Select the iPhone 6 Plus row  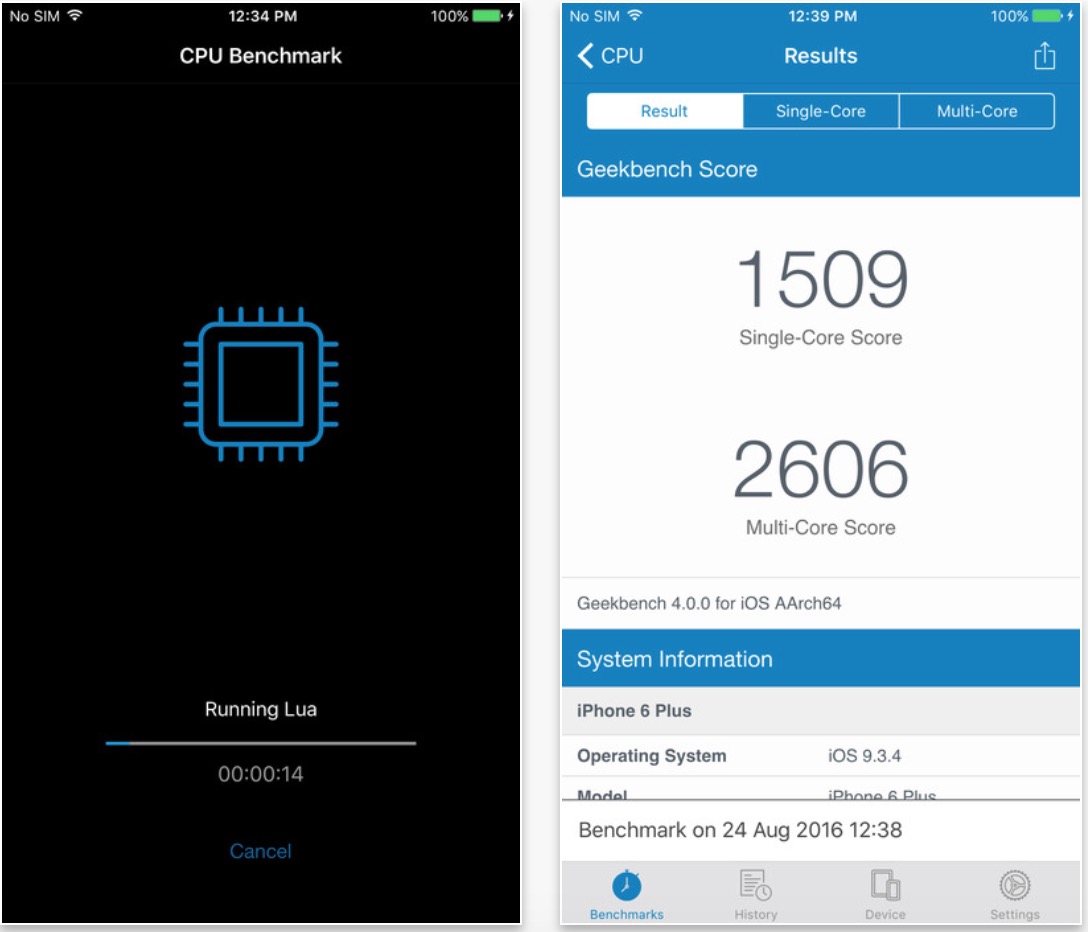[821, 711]
